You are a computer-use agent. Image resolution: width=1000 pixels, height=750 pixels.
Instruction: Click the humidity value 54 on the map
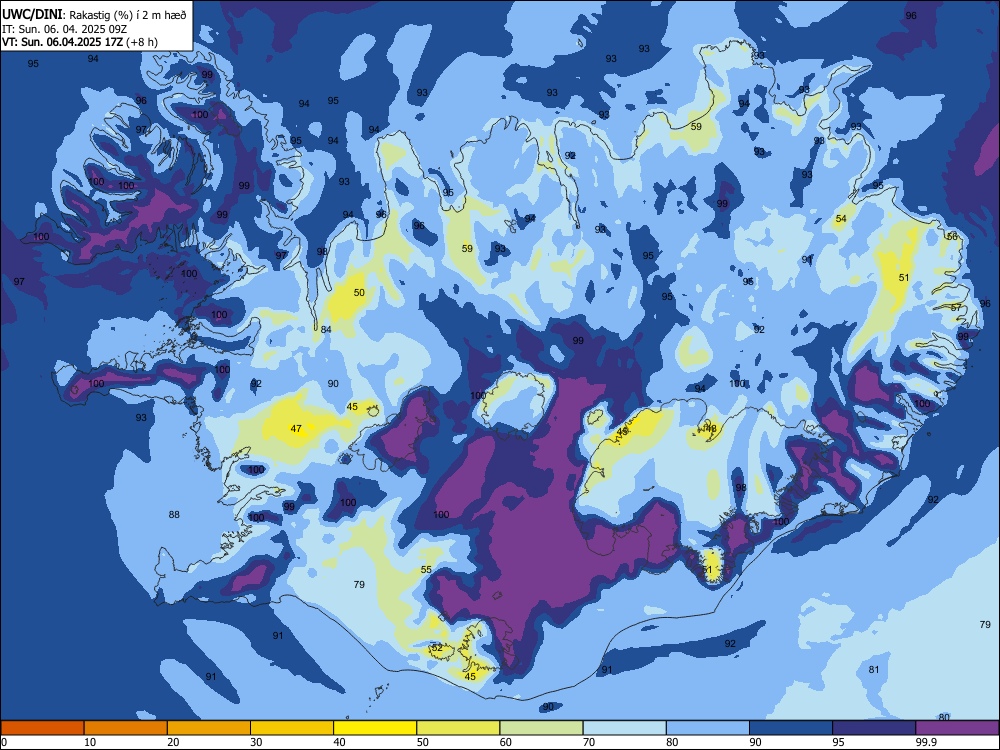point(841,219)
